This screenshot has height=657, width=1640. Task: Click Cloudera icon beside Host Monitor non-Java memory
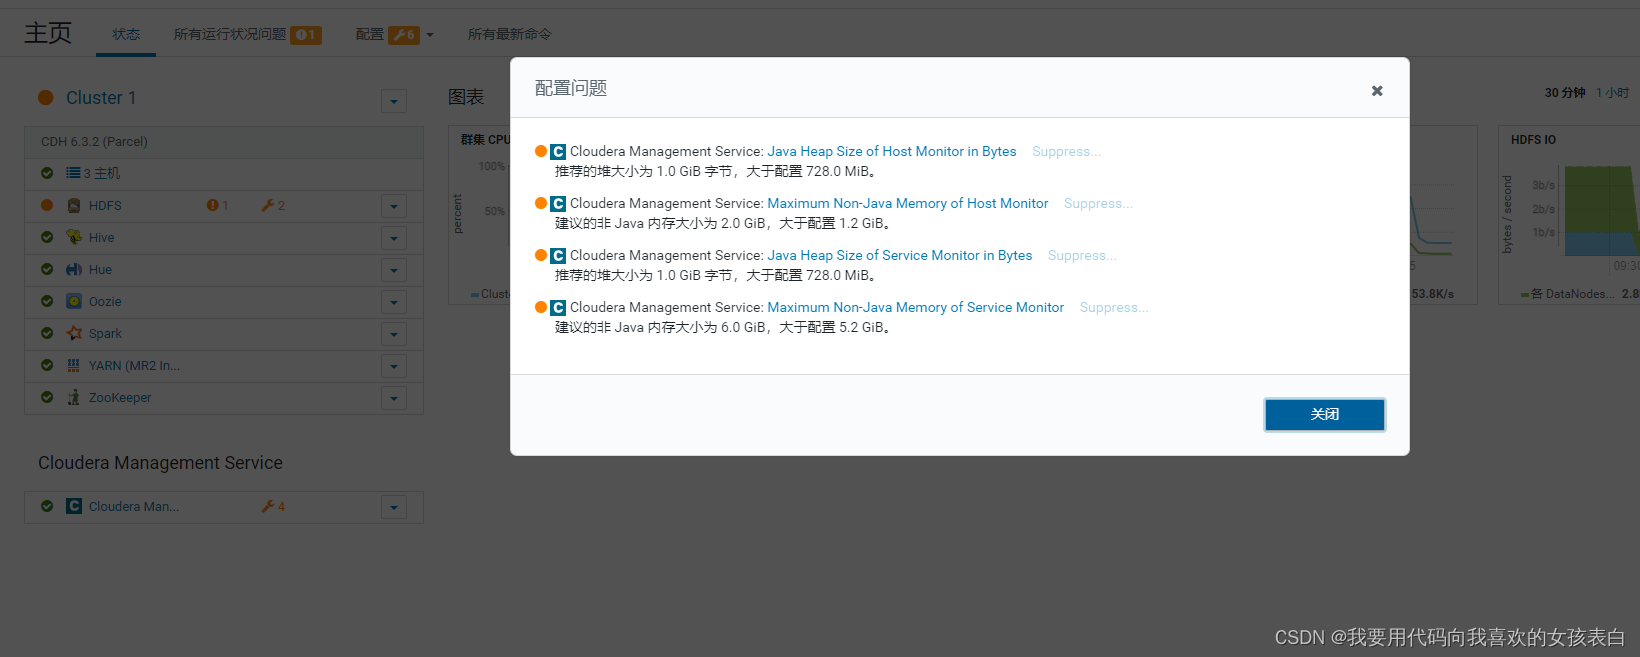tap(558, 204)
